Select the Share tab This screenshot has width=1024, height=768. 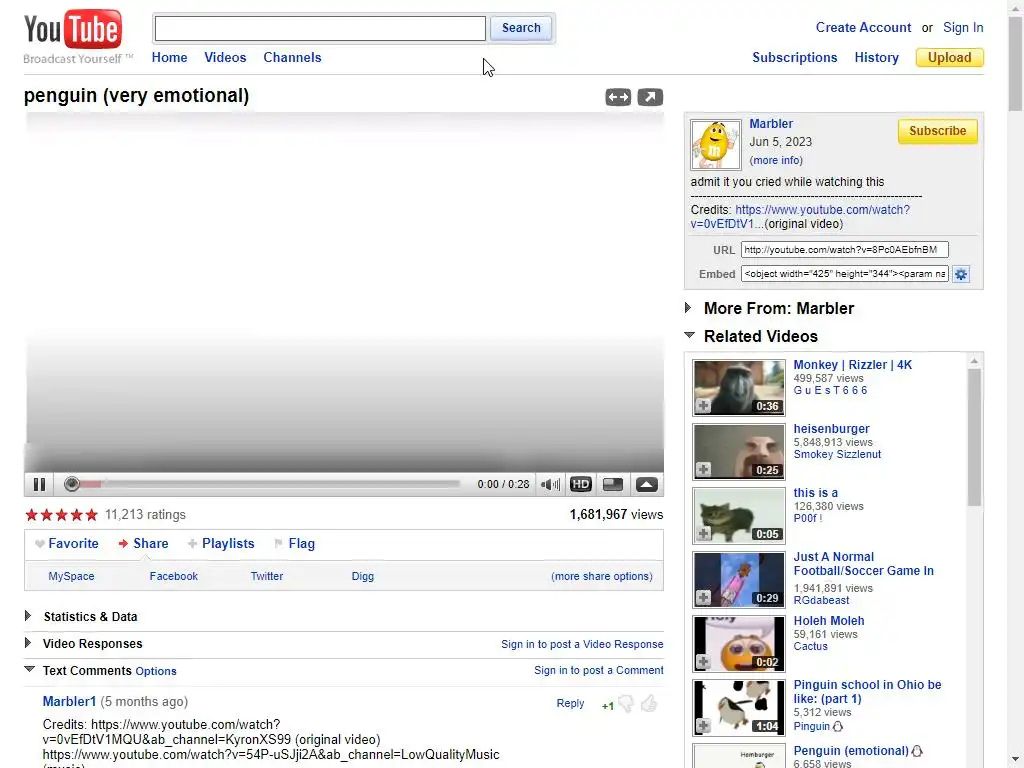point(144,543)
